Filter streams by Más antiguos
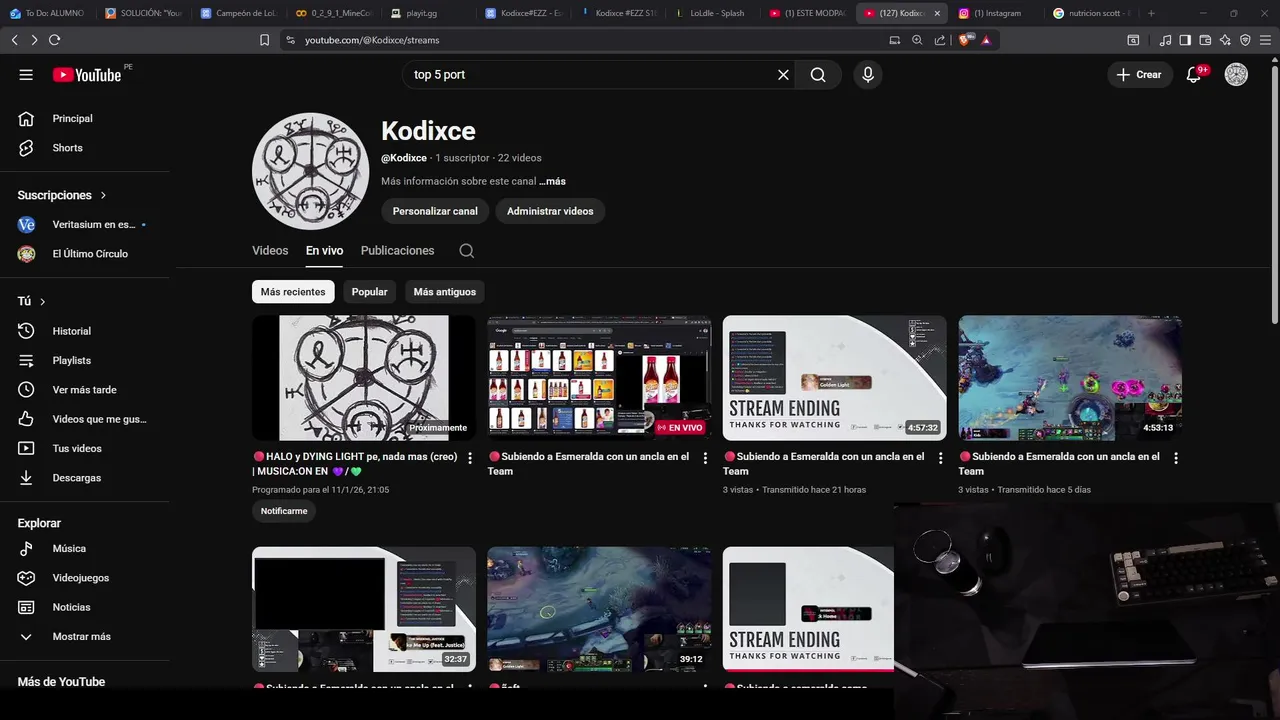The height and width of the screenshot is (720, 1280). point(444,292)
